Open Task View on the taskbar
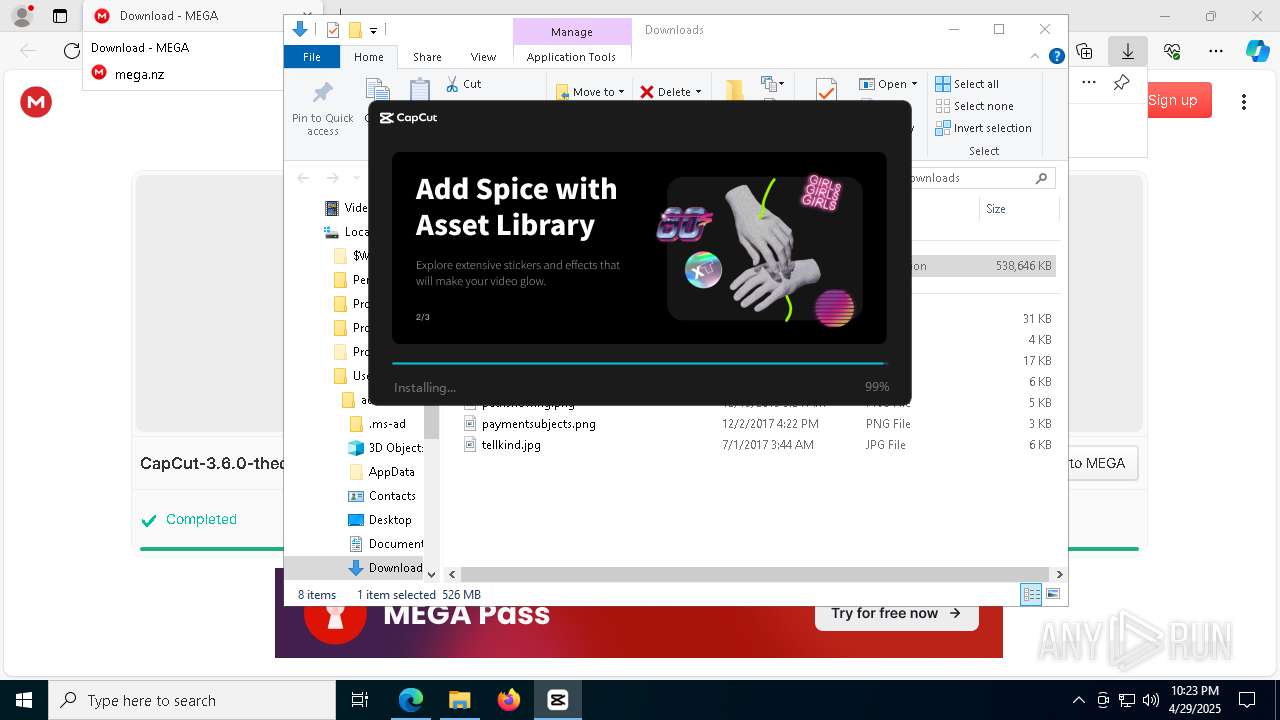 coord(360,700)
